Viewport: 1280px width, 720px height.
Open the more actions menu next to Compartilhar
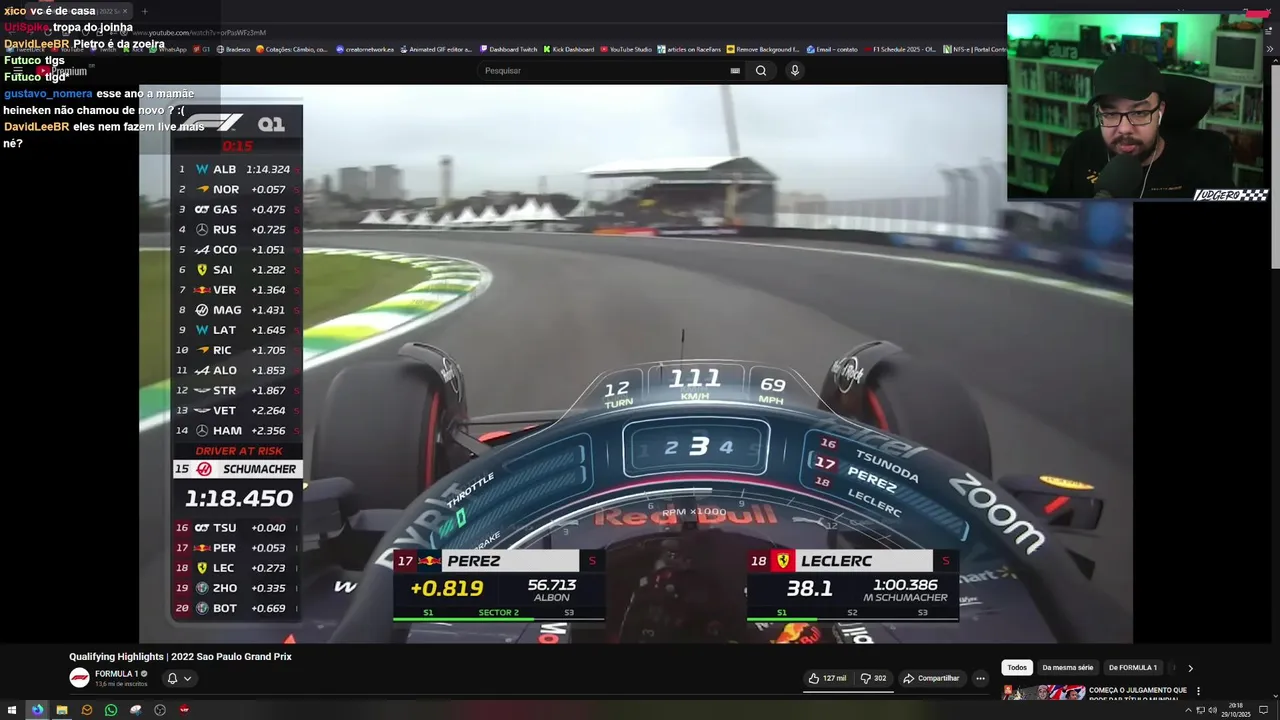tap(980, 678)
